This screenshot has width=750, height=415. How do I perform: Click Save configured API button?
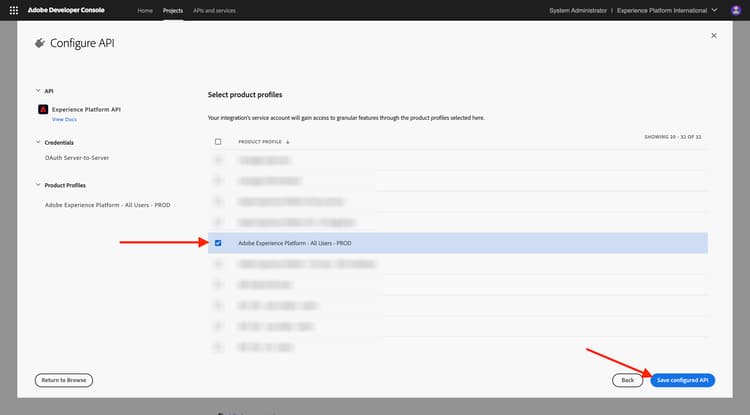pos(683,380)
